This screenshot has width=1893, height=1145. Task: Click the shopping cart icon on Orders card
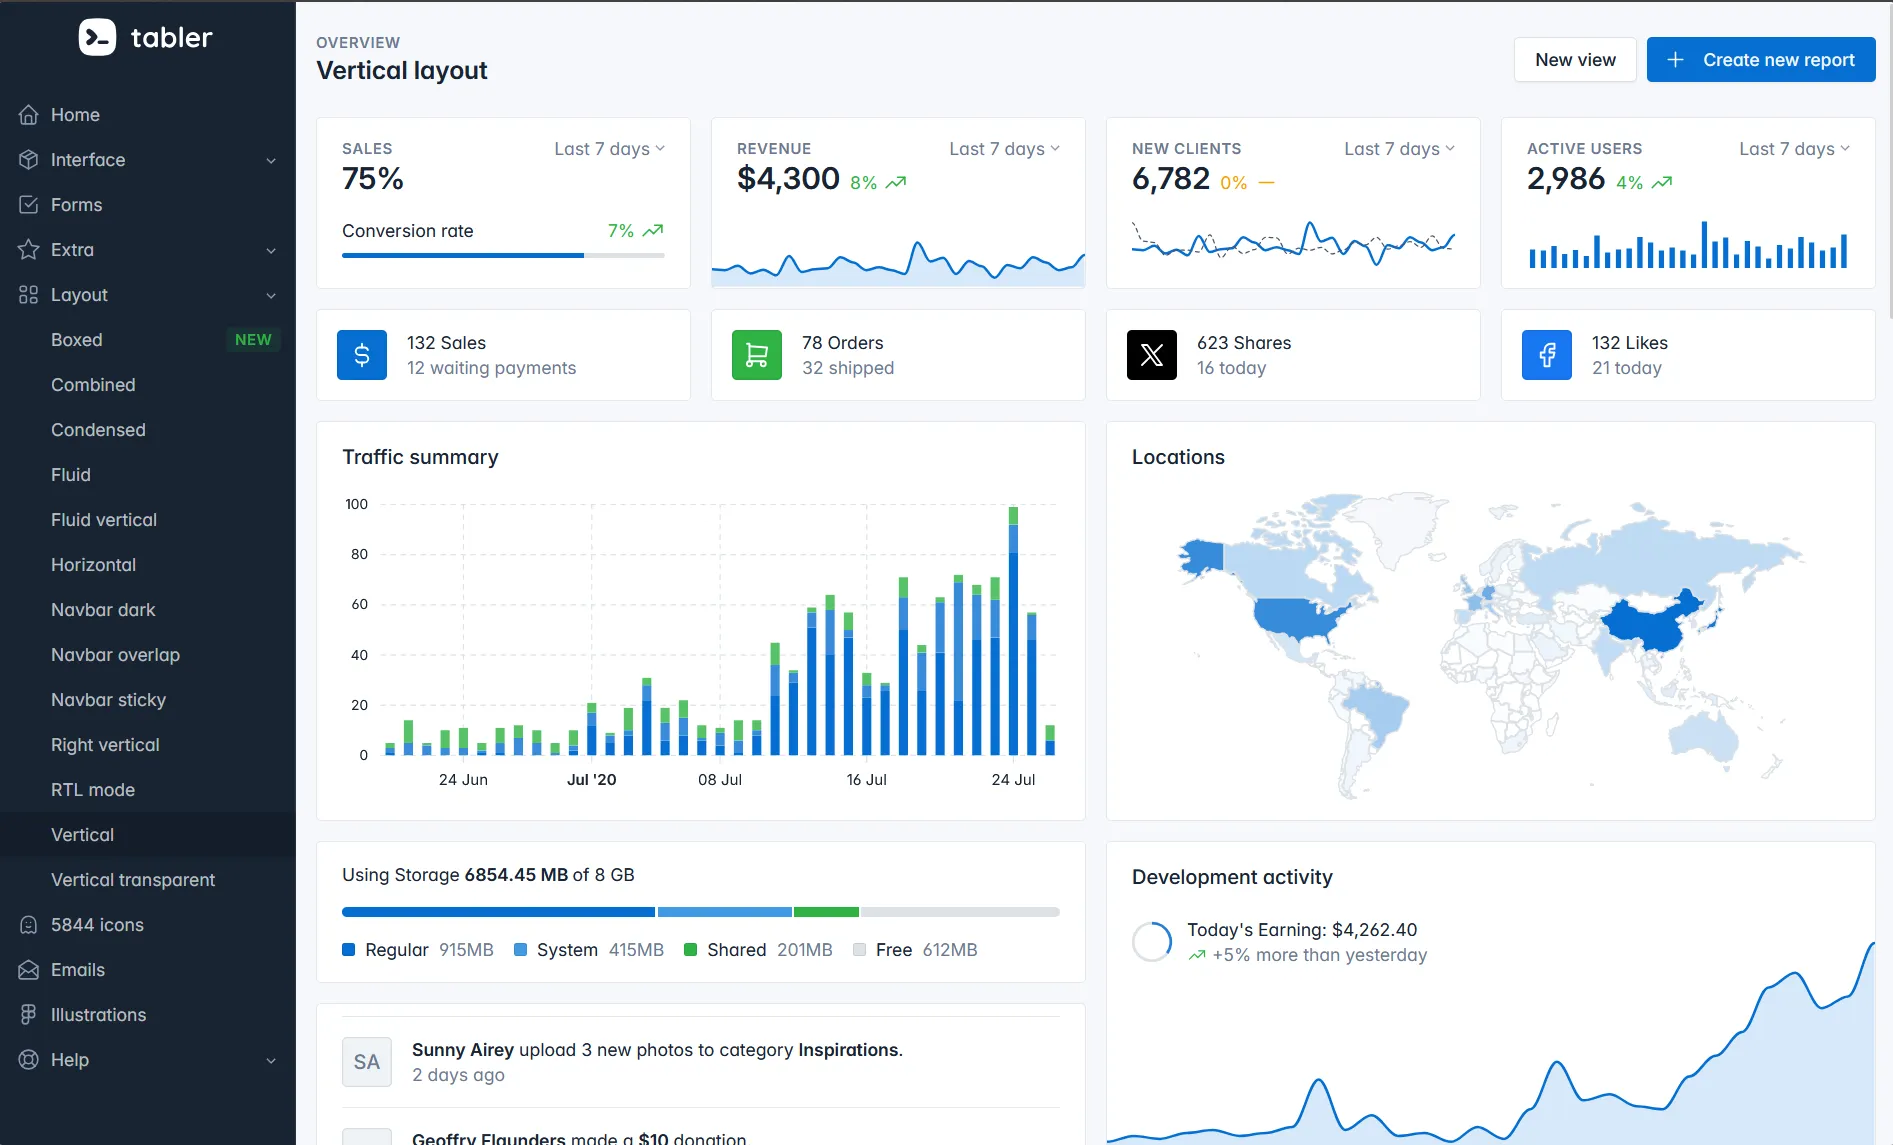pos(756,355)
